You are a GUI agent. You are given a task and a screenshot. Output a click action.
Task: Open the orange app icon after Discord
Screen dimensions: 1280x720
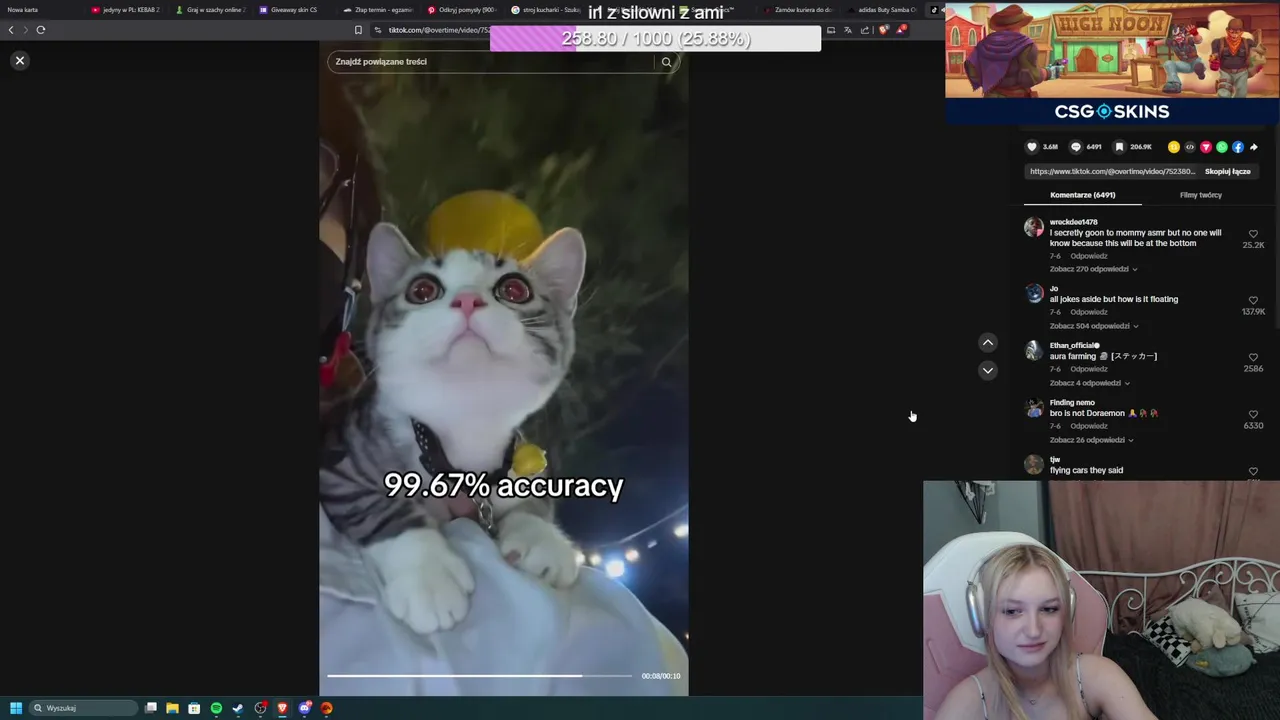(327, 708)
